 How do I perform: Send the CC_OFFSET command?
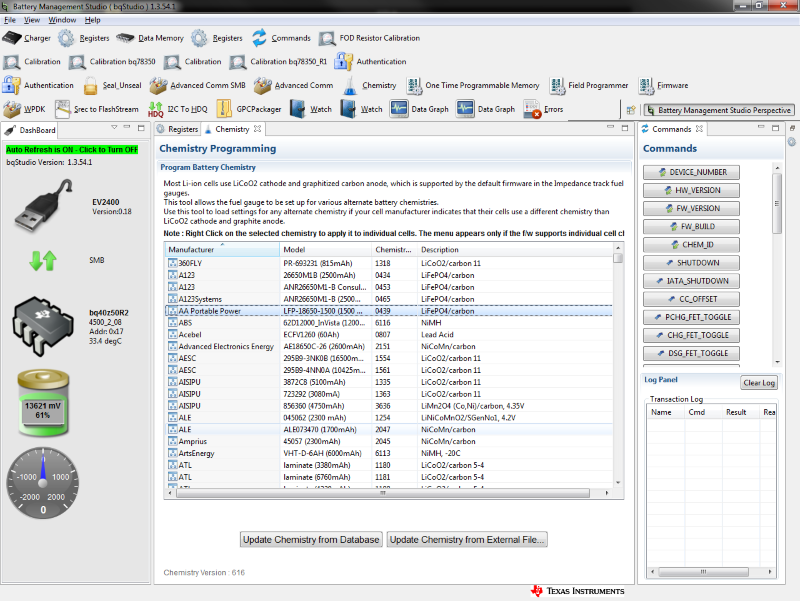coord(691,299)
